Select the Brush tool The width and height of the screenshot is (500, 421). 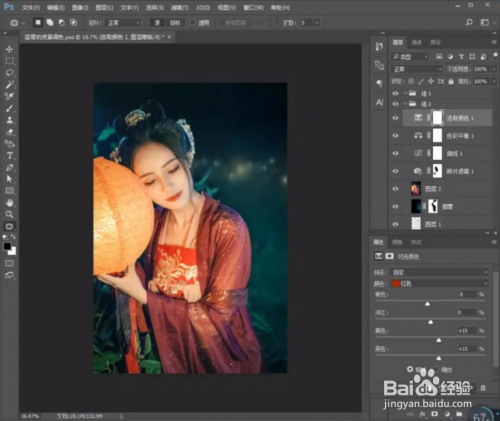coord(9,108)
